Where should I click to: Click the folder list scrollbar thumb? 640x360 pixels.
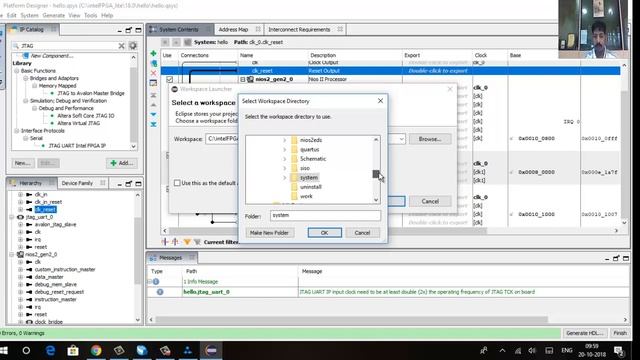(376, 174)
